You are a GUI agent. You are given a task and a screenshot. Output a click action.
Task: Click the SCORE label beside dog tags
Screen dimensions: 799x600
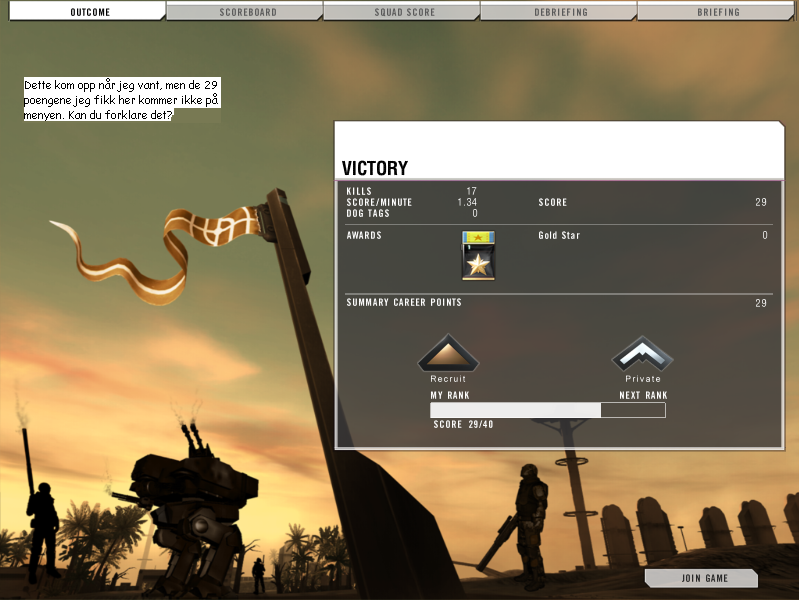coord(552,202)
